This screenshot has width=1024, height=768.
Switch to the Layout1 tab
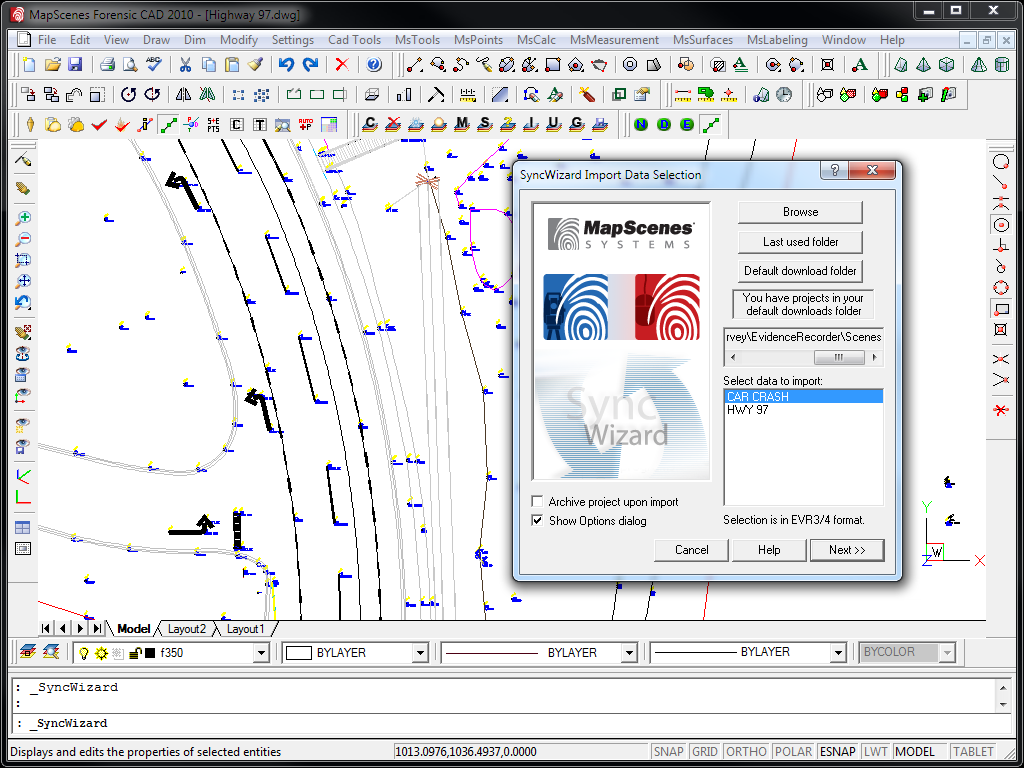coord(246,629)
